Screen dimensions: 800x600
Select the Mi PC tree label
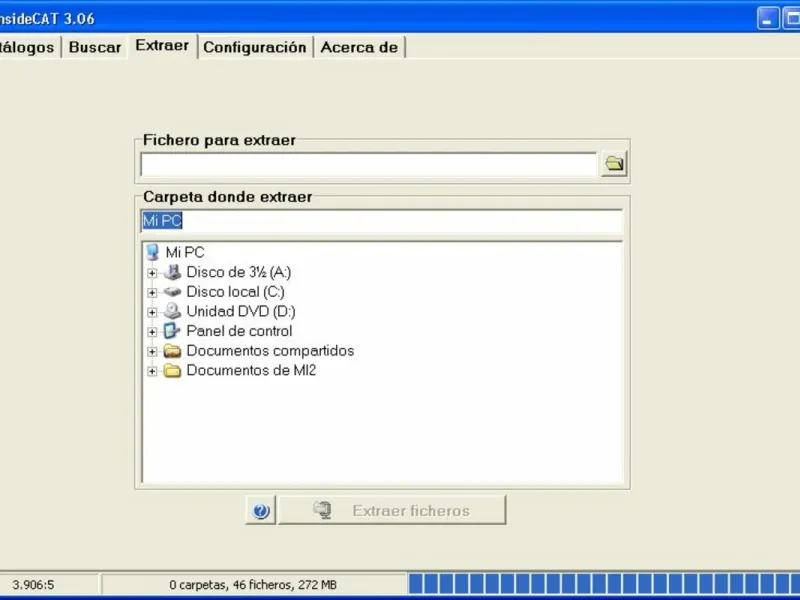point(185,252)
